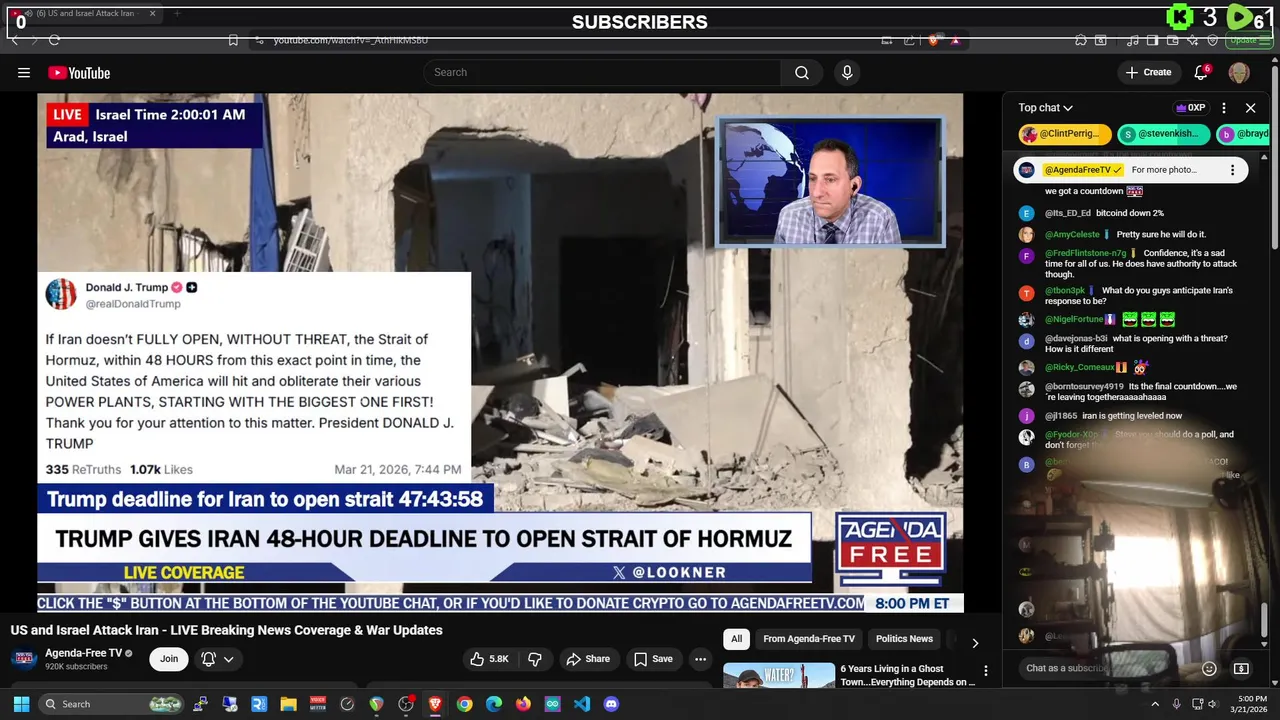Screen dimensions: 1280x720
Task: Show hidden system tray icons chevron
Action: coord(1155,704)
